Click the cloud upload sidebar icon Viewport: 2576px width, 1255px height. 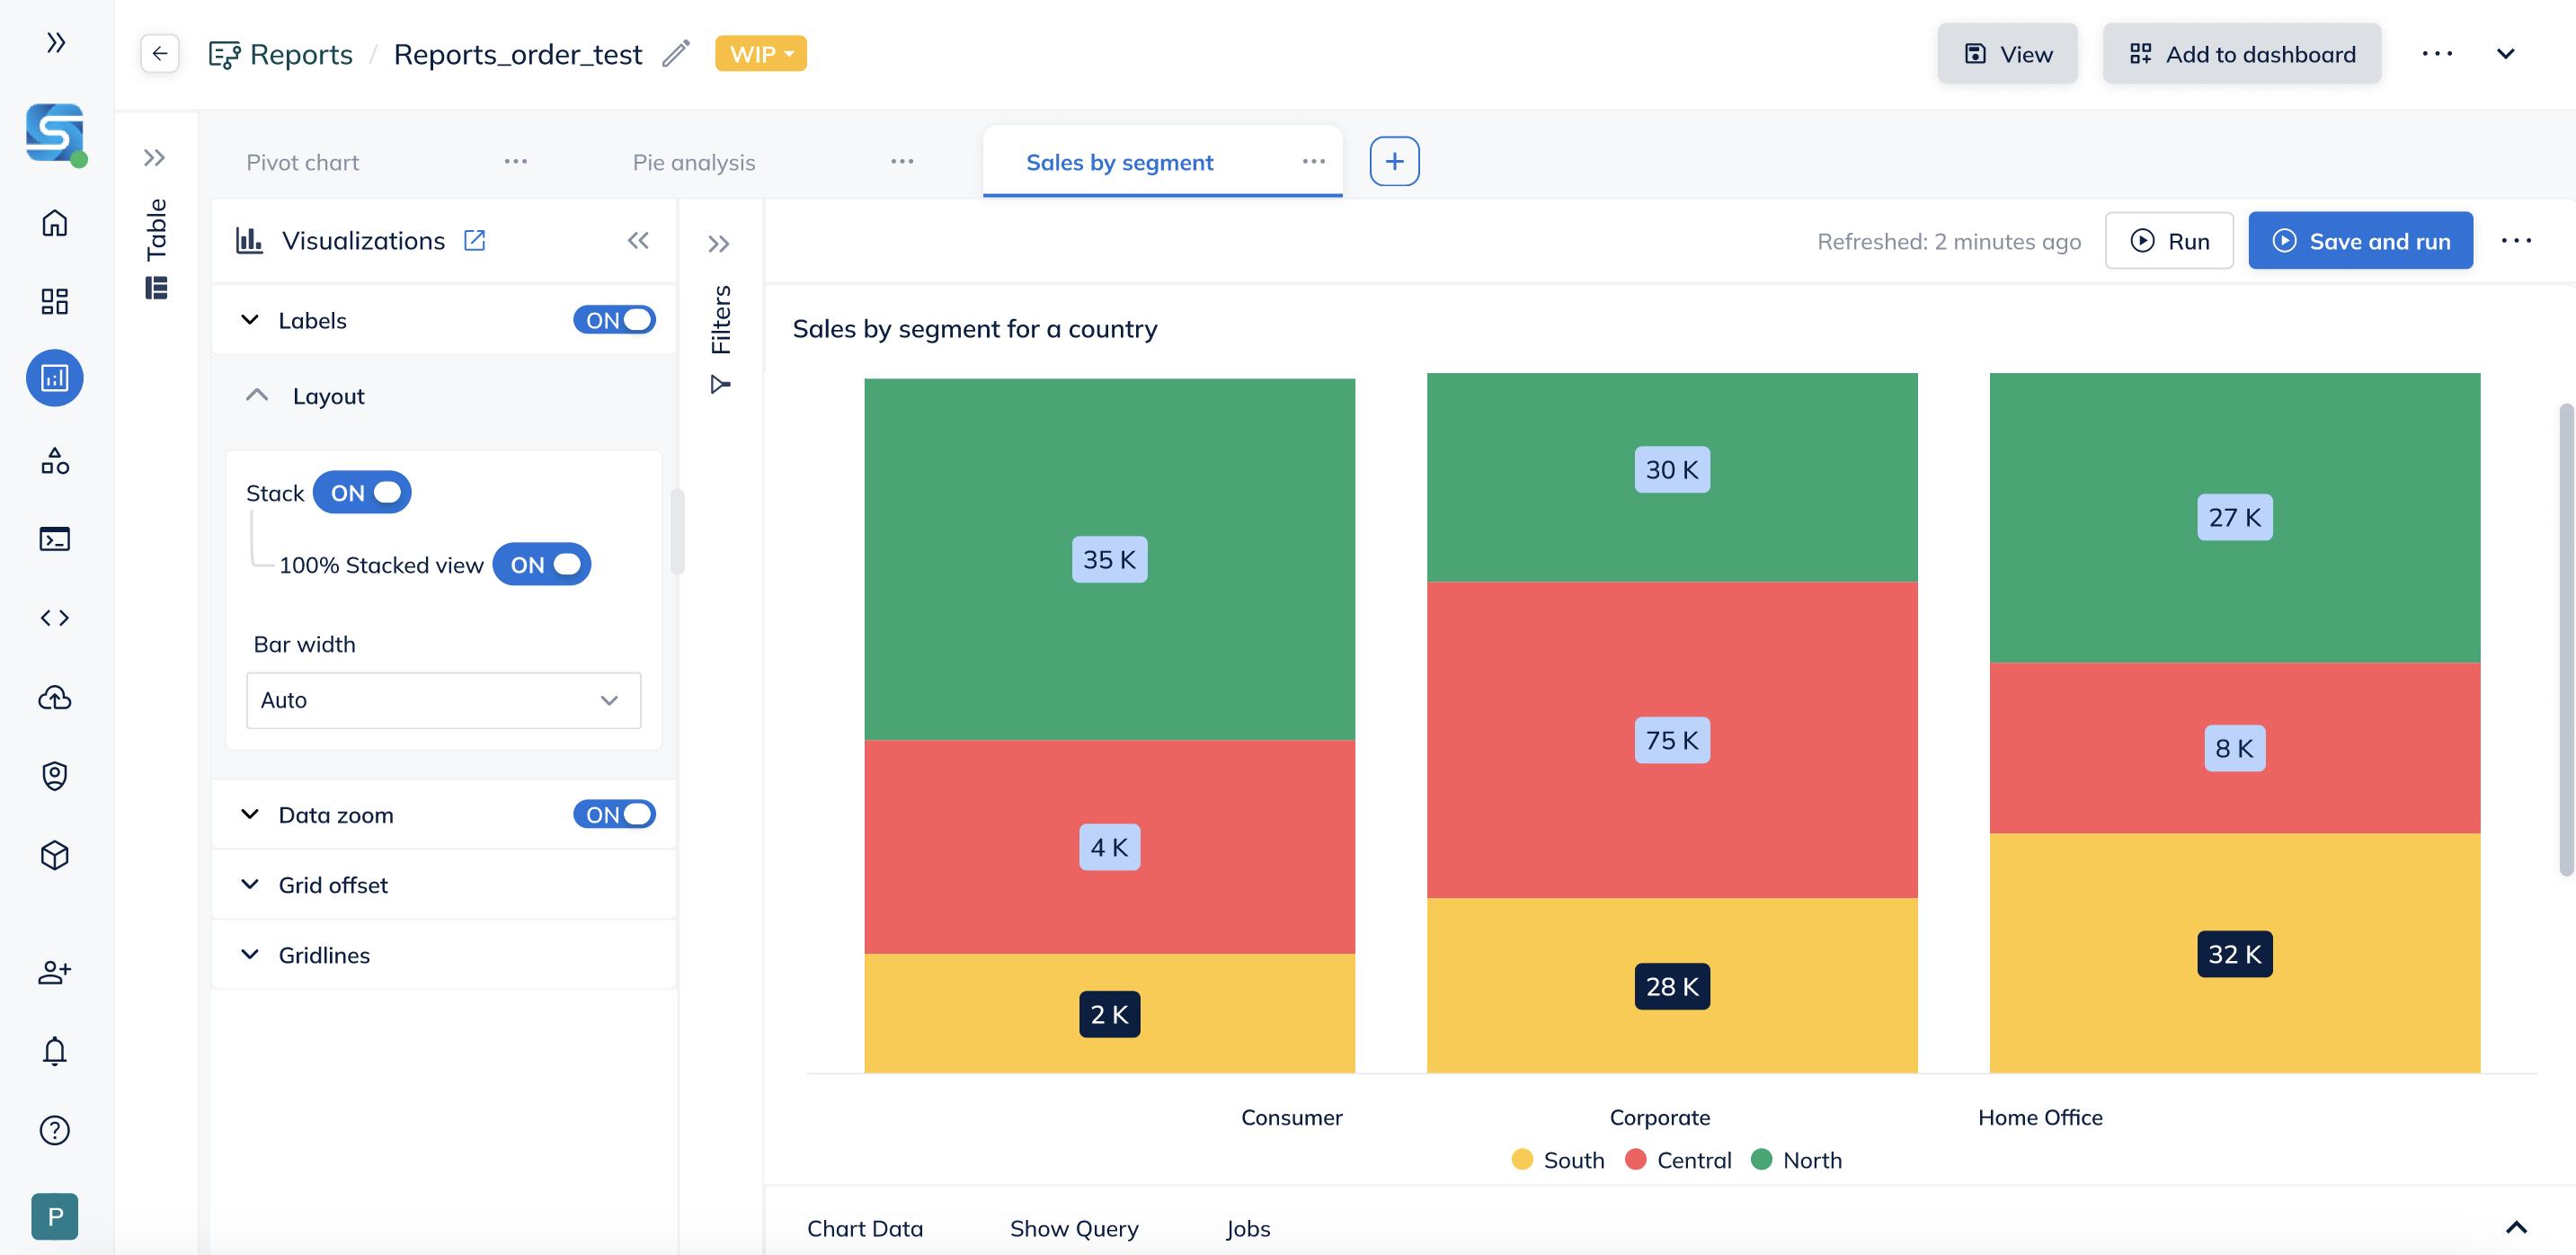pos(55,697)
